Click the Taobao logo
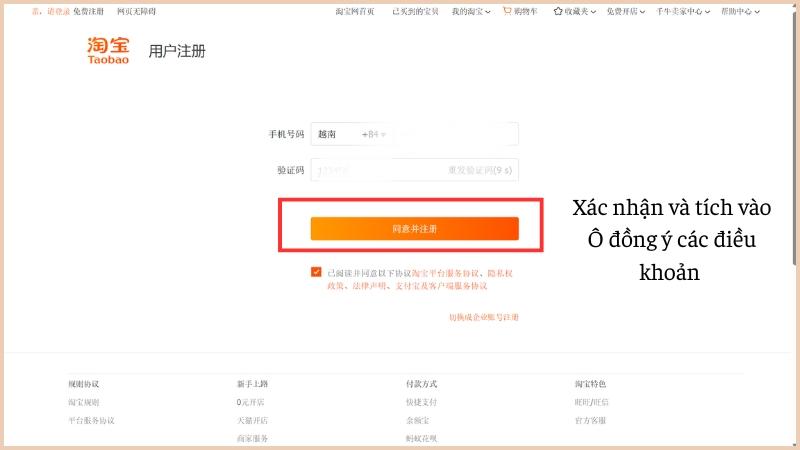 pyautogui.click(x=108, y=51)
